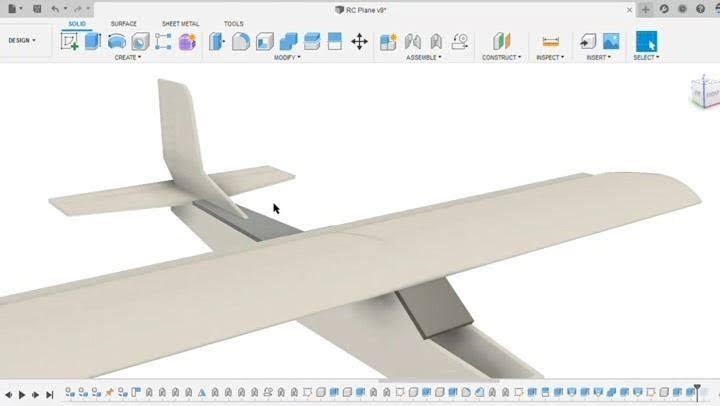Select the Offset Face tool
The width and height of the screenshot is (720, 406).
click(x=312, y=41)
